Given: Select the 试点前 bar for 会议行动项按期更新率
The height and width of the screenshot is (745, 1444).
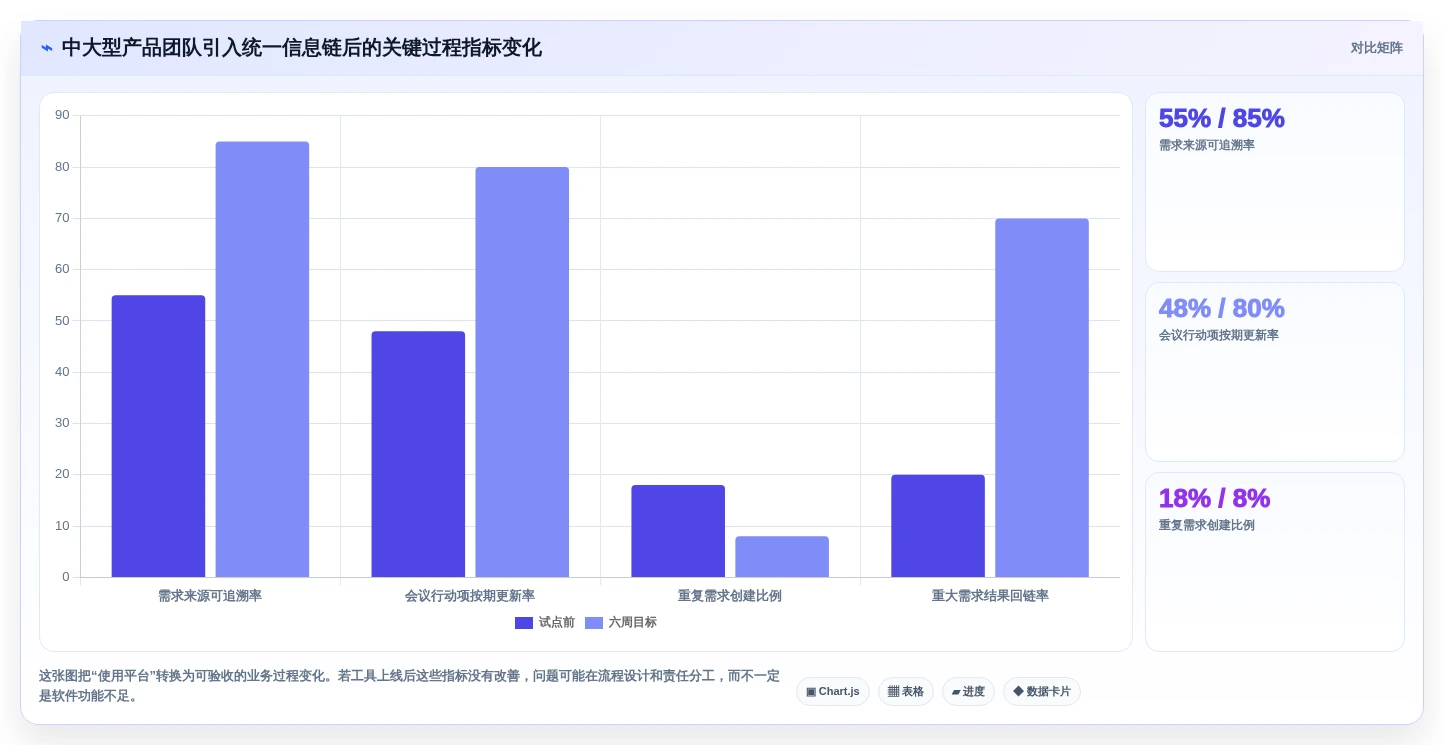Looking at the screenshot, I should coord(418,454).
